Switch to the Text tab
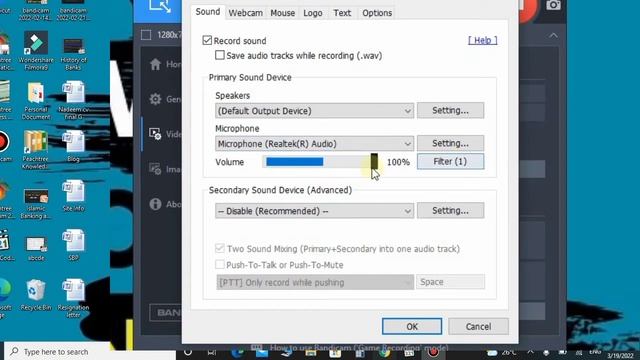Image resolution: width=640 pixels, height=360 pixels. (342, 13)
